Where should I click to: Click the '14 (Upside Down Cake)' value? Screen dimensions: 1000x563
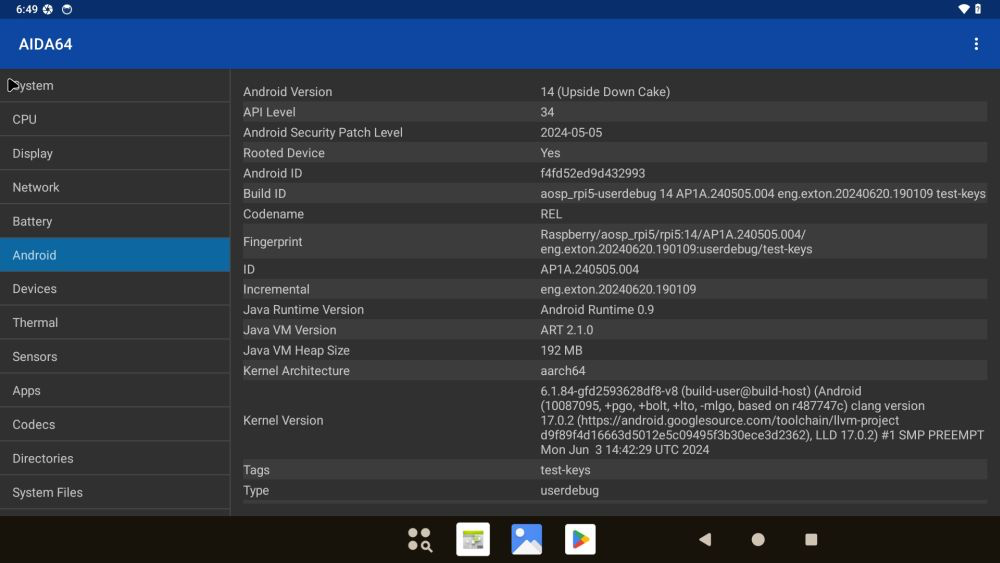point(605,92)
